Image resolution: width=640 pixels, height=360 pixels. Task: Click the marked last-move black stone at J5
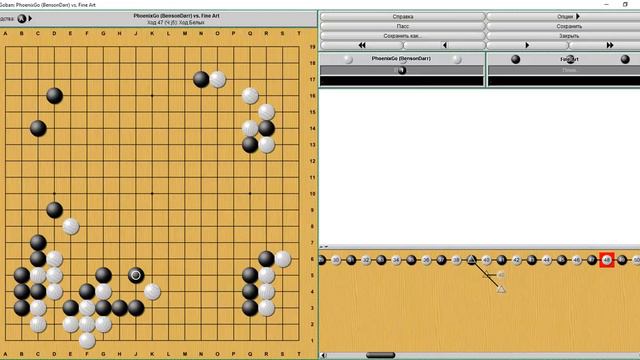pos(136,276)
